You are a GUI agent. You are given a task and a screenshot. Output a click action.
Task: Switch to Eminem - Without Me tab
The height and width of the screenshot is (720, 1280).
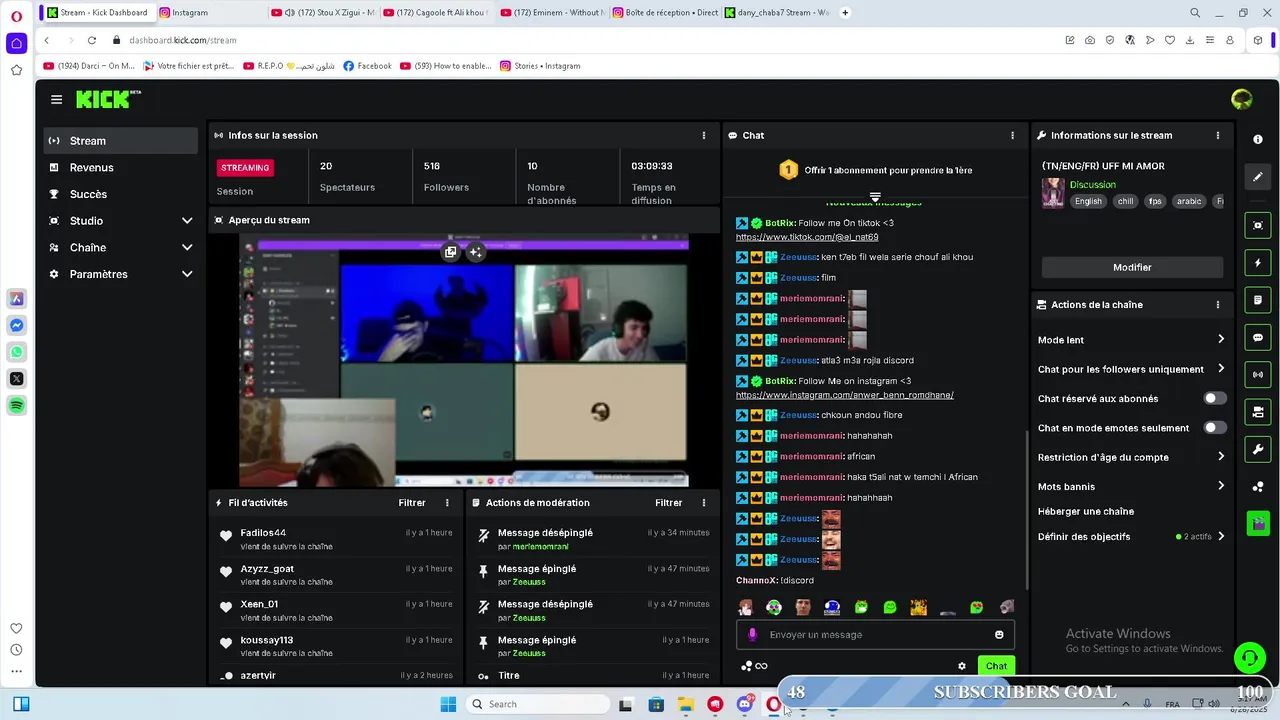(x=551, y=13)
